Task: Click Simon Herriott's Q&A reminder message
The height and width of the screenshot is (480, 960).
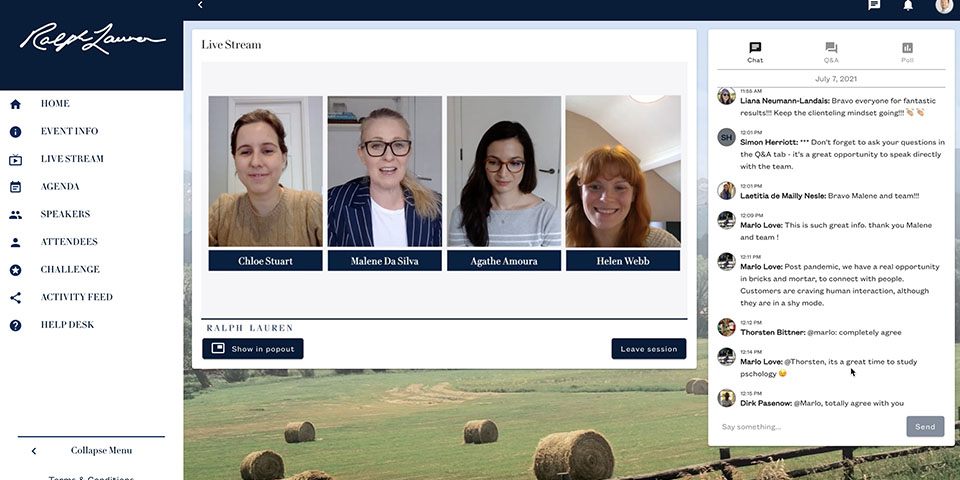Action: pyautogui.click(x=842, y=154)
